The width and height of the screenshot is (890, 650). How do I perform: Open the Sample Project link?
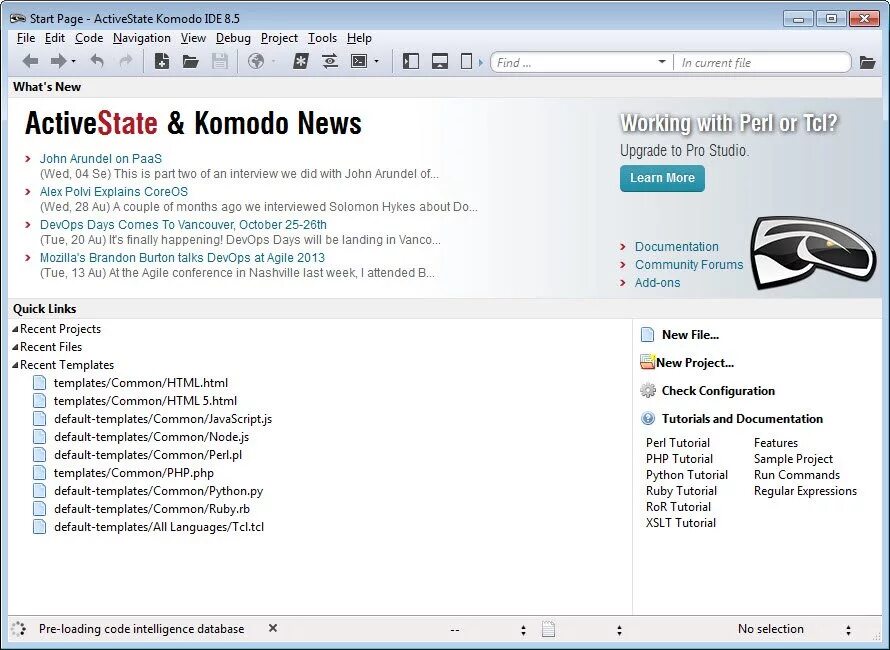coord(793,459)
